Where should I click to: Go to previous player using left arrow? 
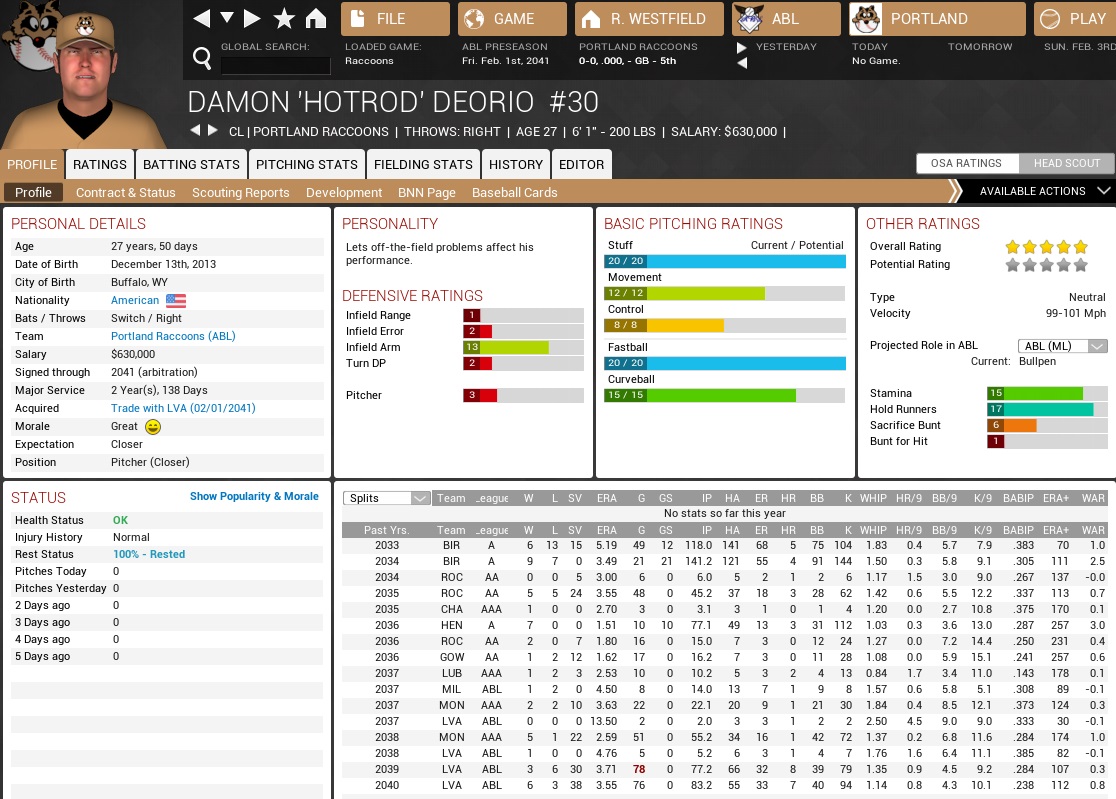click(x=196, y=131)
